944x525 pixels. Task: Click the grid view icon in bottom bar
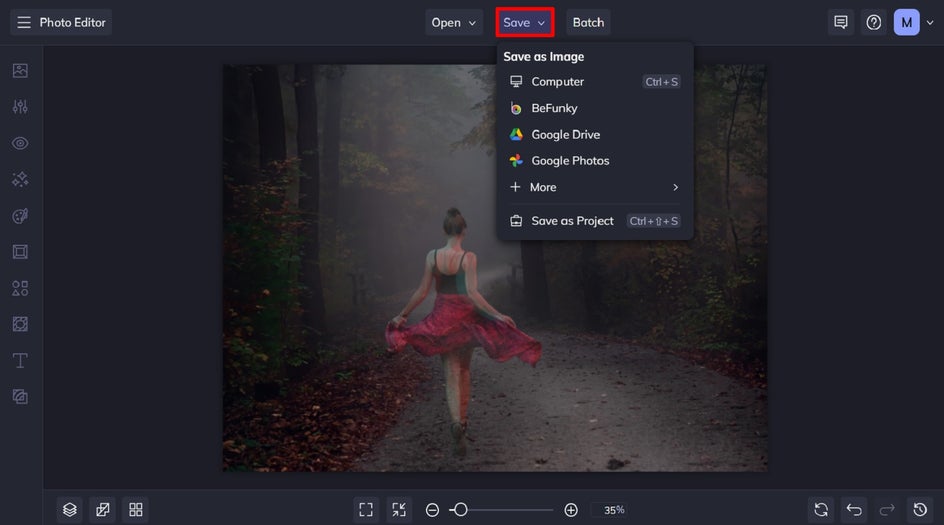click(136, 510)
